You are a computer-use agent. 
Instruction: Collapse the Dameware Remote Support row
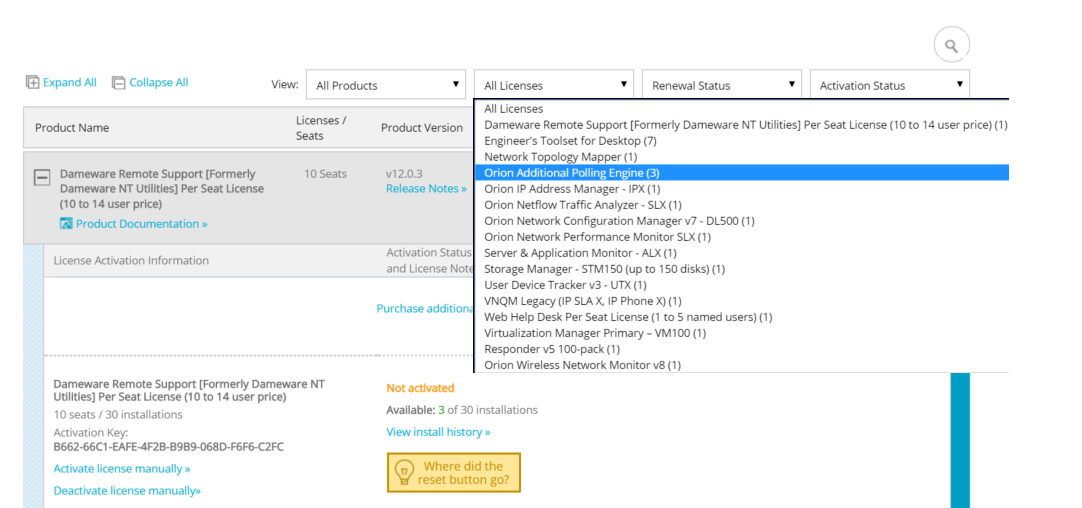(42, 178)
